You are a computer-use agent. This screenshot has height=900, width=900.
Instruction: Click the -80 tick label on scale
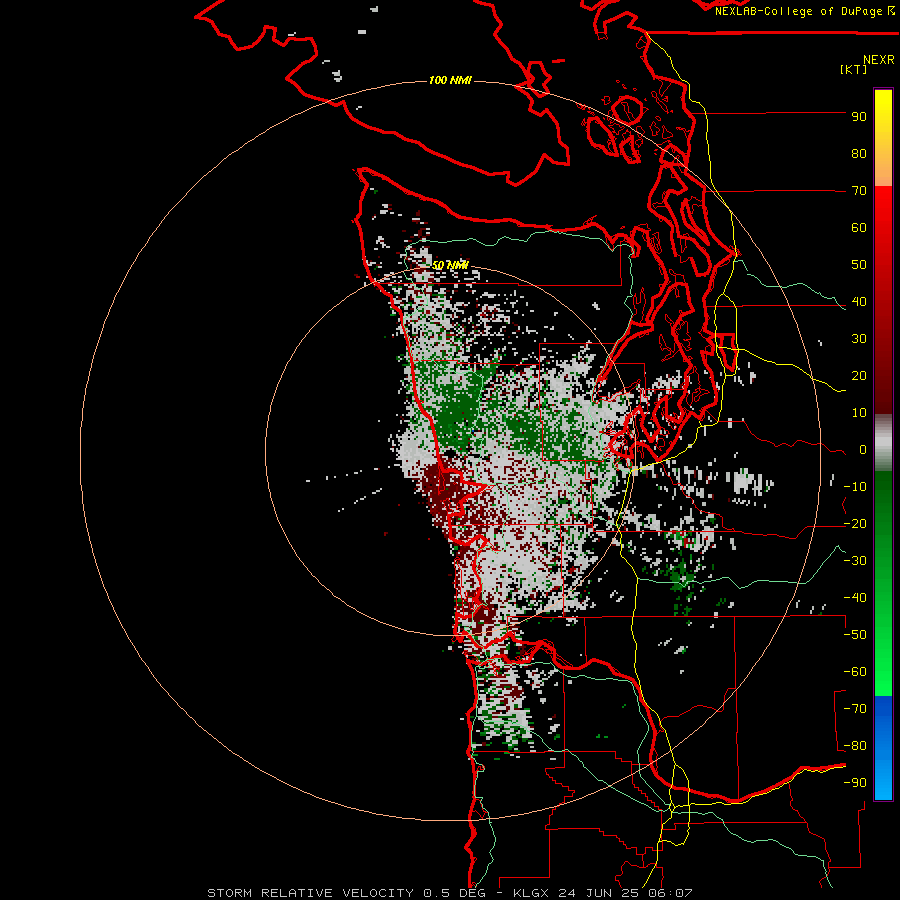(855, 746)
